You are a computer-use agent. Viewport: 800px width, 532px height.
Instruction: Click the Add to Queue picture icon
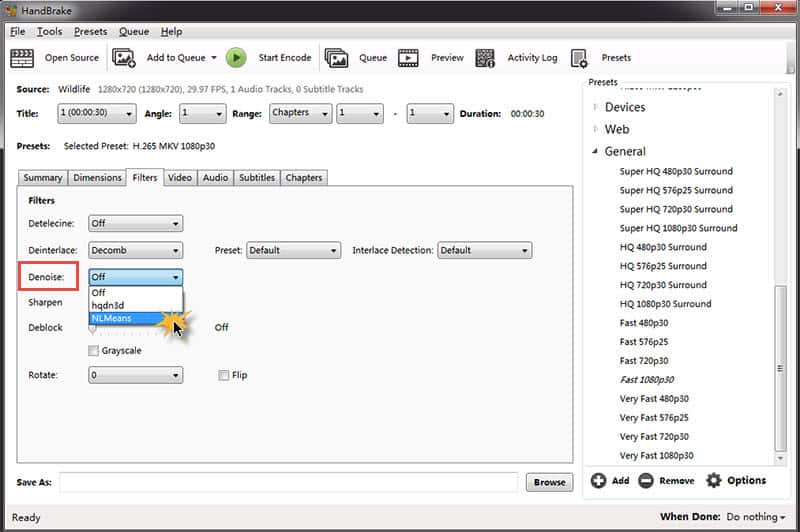pos(123,58)
